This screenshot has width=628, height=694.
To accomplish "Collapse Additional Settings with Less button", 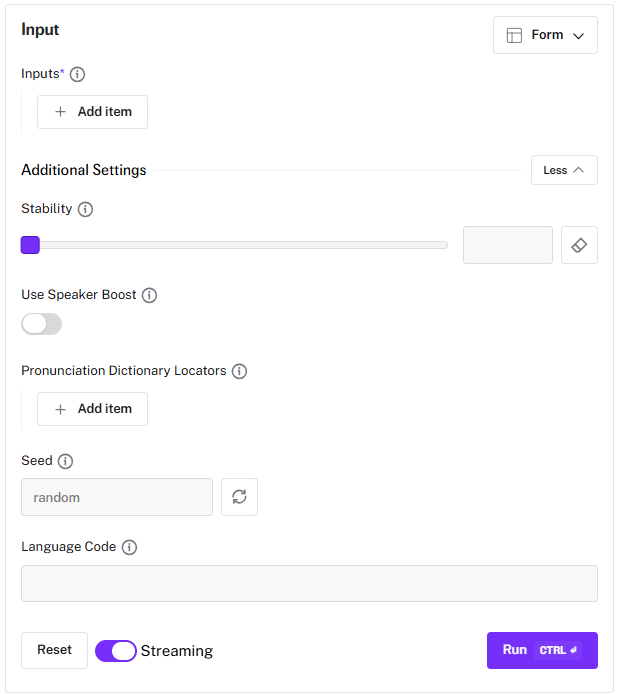I will point(564,170).
